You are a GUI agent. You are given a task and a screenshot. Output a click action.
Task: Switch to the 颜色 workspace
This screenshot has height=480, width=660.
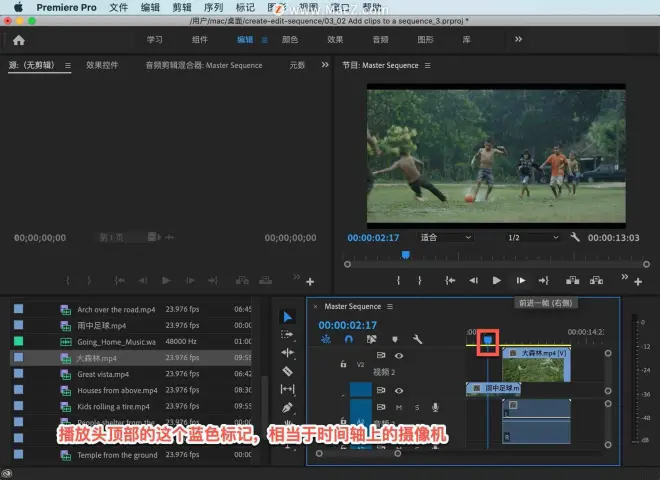click(x=290, y=40)
